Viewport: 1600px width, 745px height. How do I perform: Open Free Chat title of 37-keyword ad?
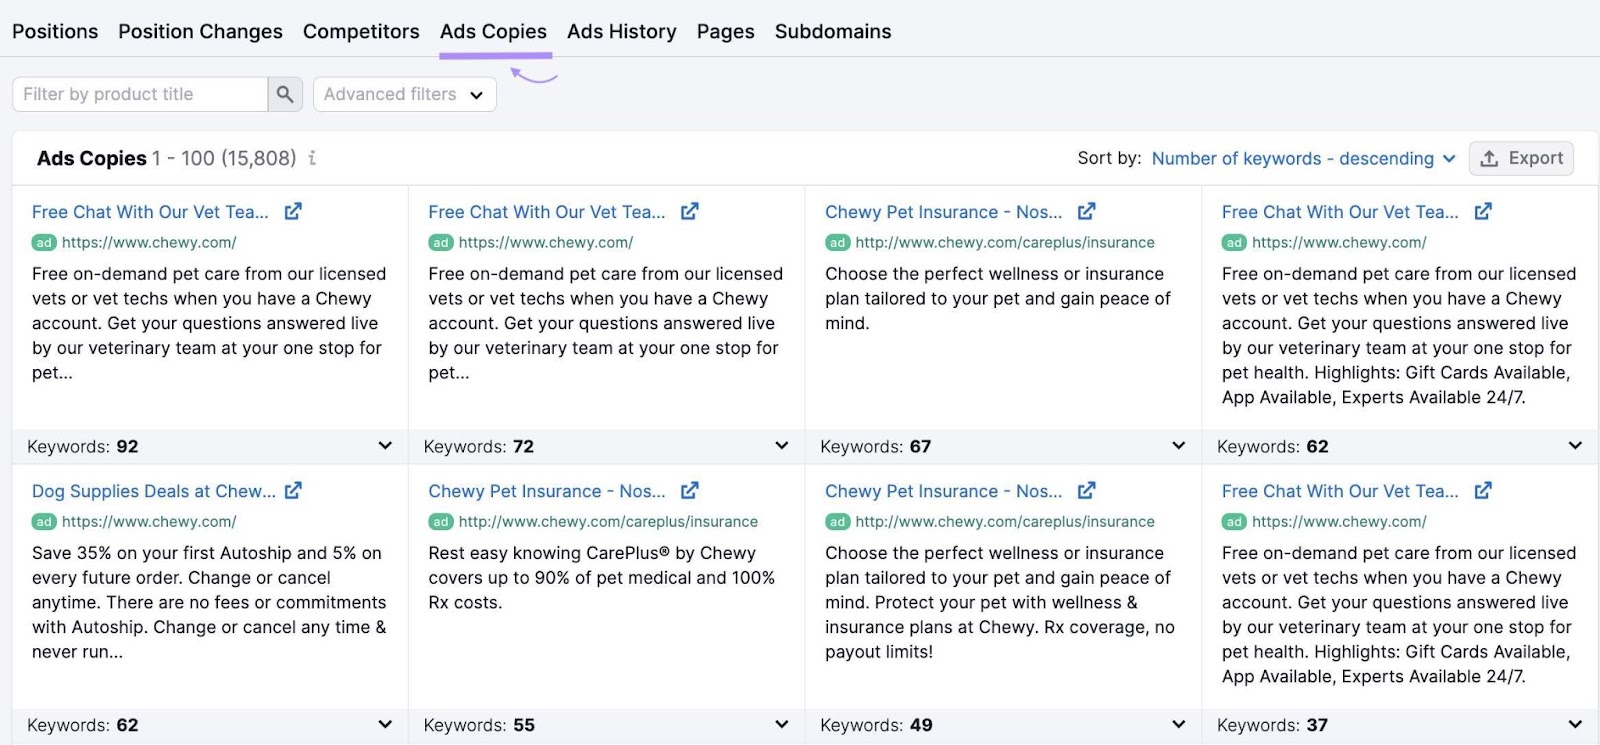[1340, 491]
